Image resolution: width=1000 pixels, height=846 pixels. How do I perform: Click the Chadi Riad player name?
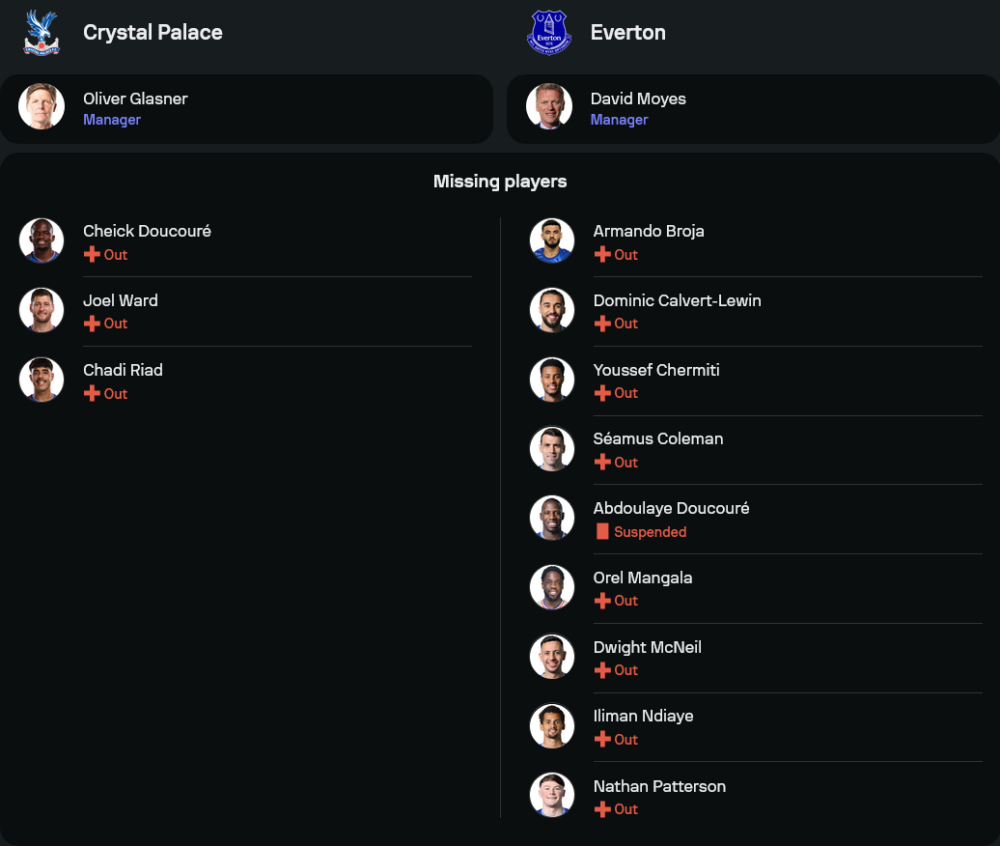pyautogui.click(x=123, y=370)
